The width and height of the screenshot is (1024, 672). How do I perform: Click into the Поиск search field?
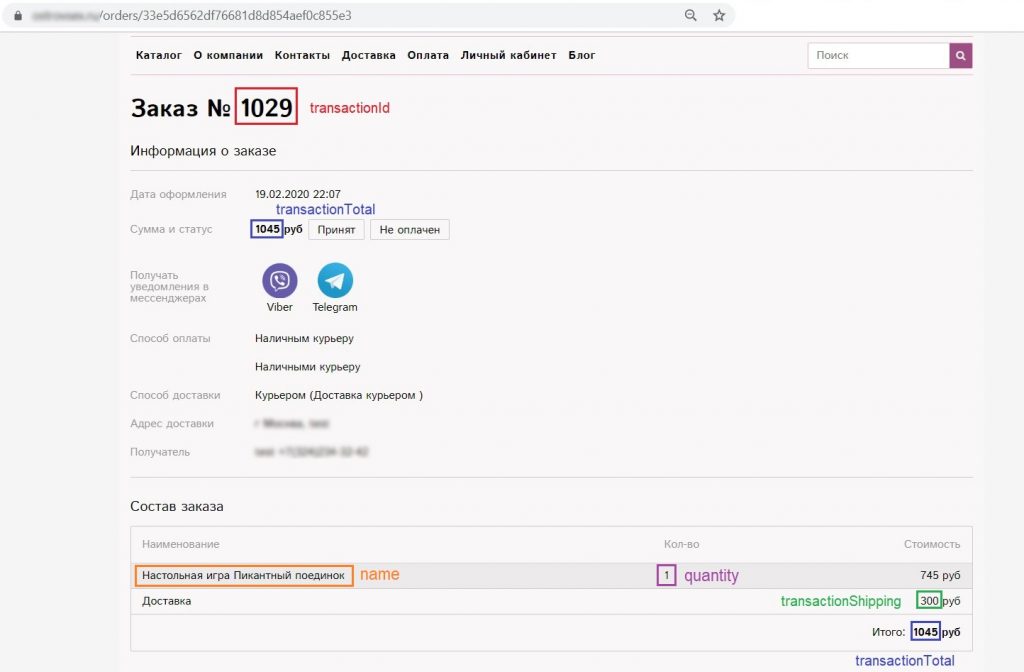coord(877,56)
